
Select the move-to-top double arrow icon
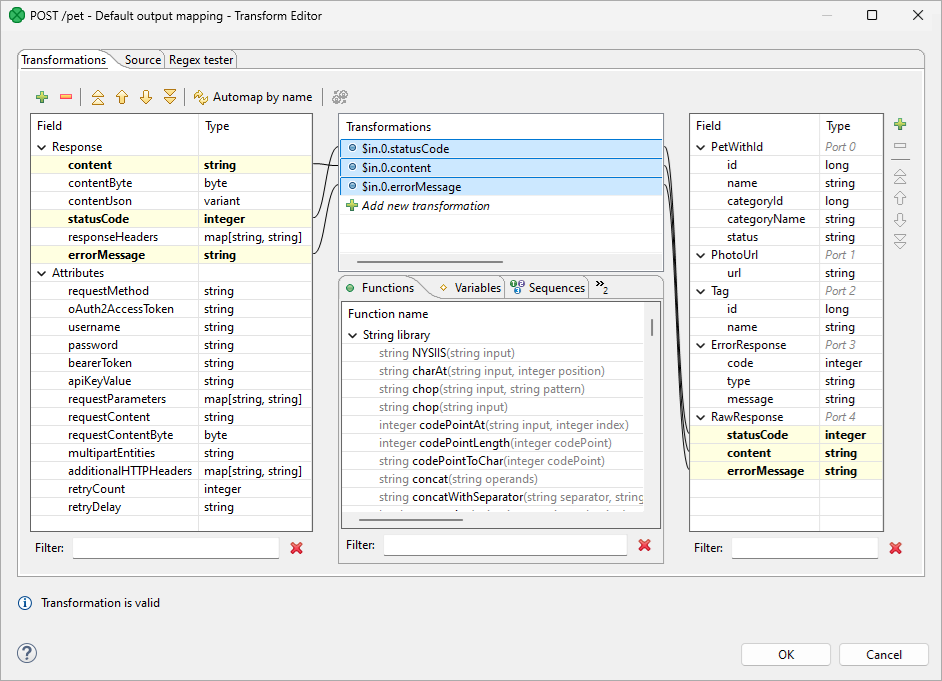pyautogui.click(x=97, y=97)
